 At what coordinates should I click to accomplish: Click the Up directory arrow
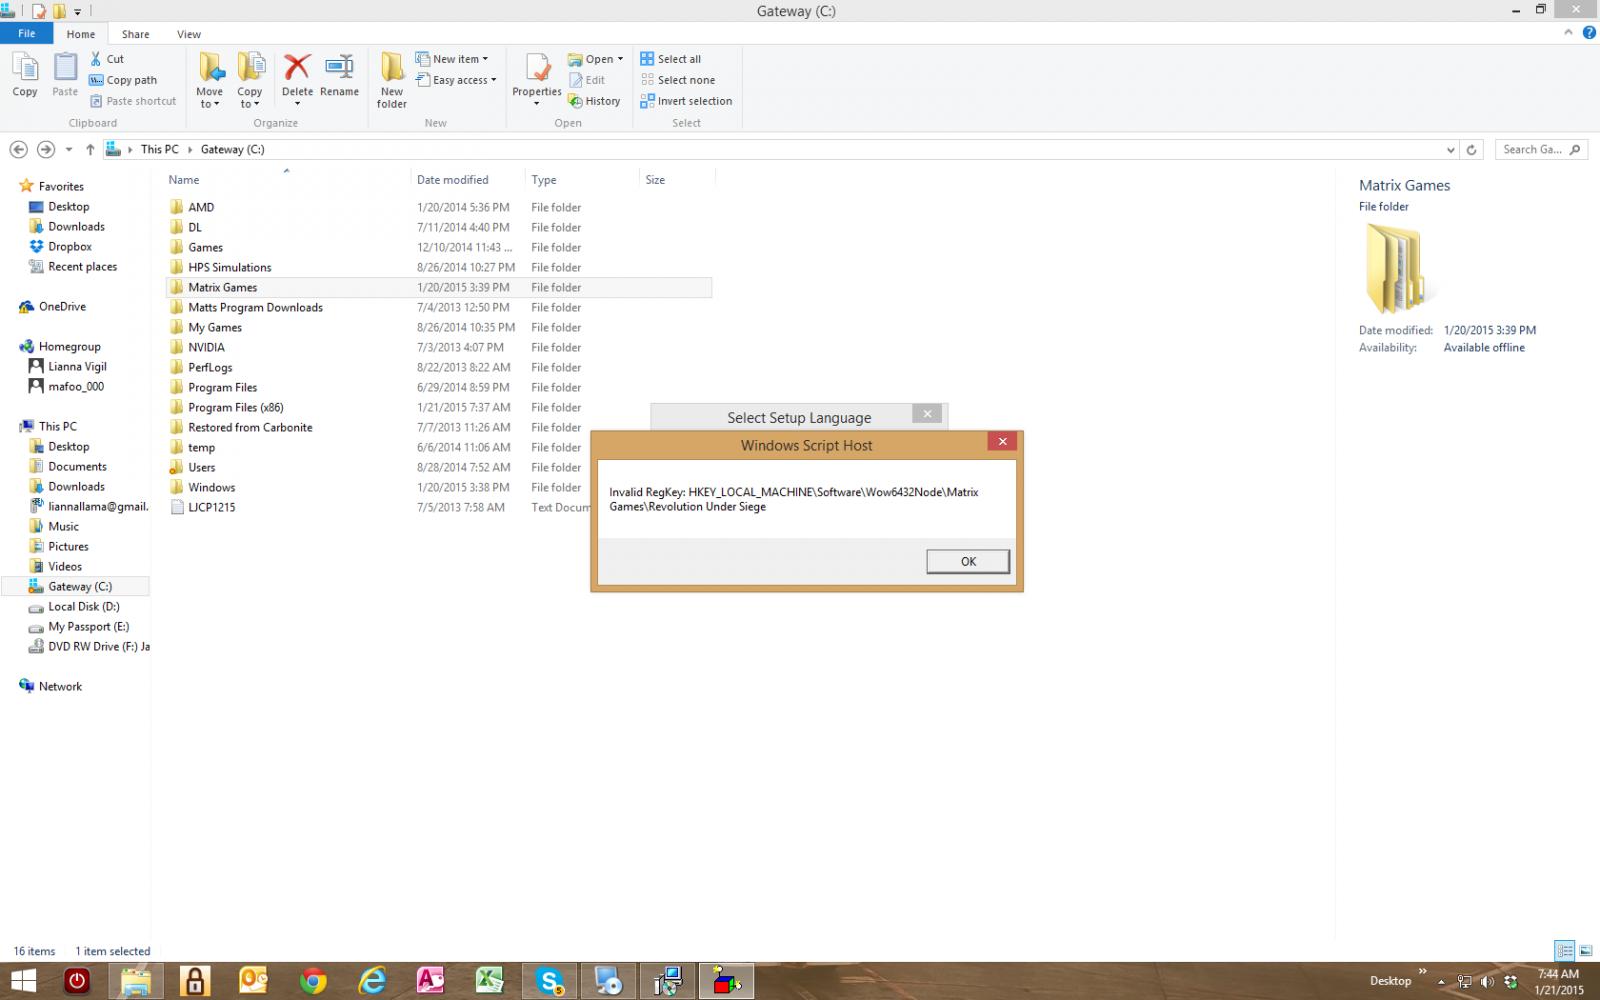click(x=90, y=149)
